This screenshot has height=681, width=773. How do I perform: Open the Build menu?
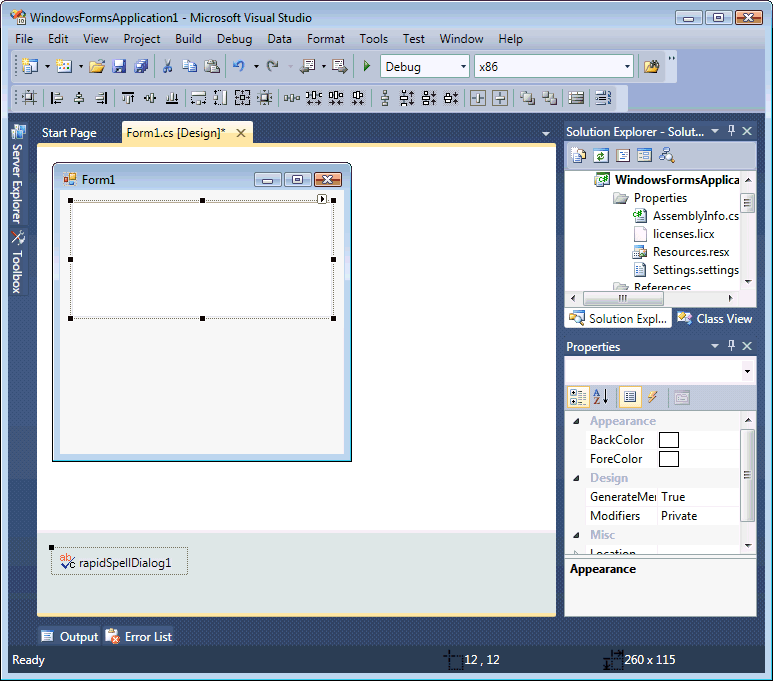click(188, 39)
